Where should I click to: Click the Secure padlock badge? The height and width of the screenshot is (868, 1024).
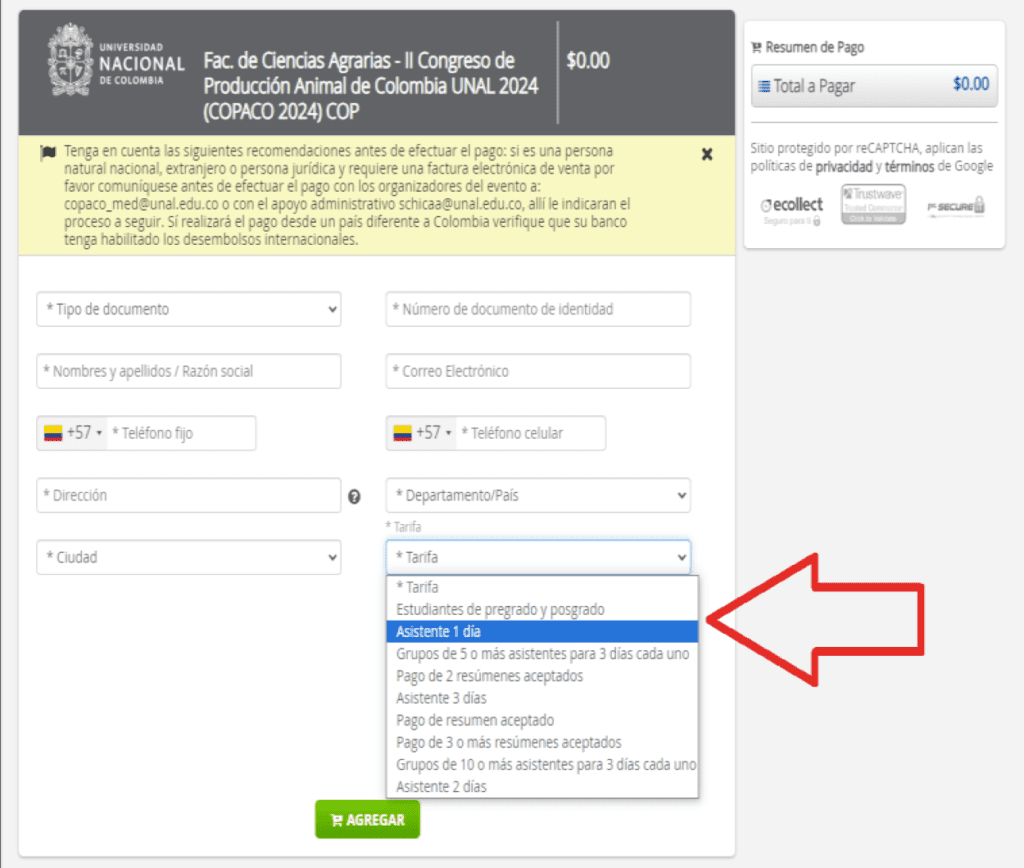955,206
